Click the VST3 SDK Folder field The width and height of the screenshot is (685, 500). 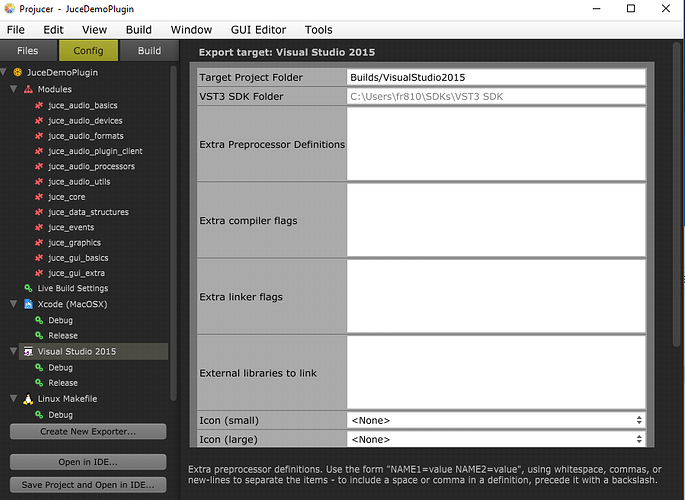(496, 97)
